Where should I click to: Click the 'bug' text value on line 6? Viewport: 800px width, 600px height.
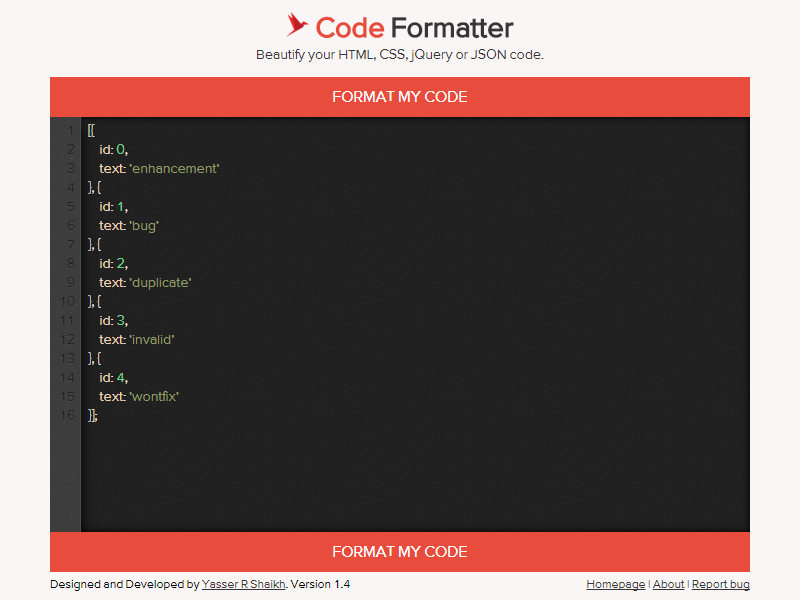144,225
